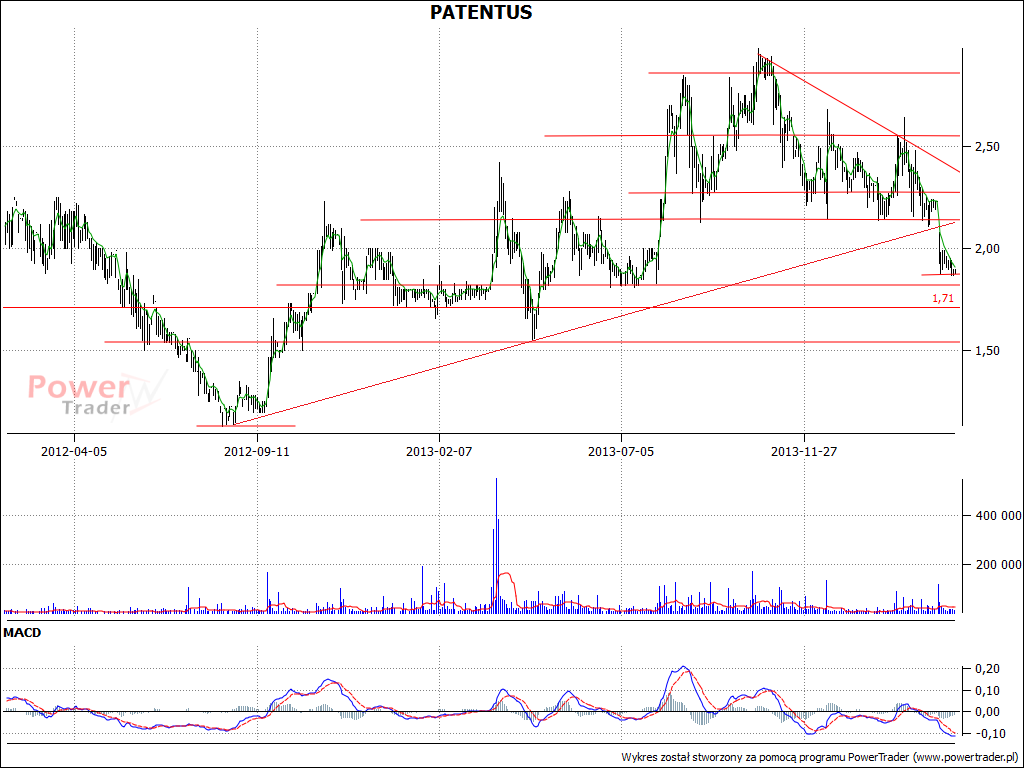1024x768 pixels.
Task: Select the 2013-11-27 date label
Action: (804, 451)
